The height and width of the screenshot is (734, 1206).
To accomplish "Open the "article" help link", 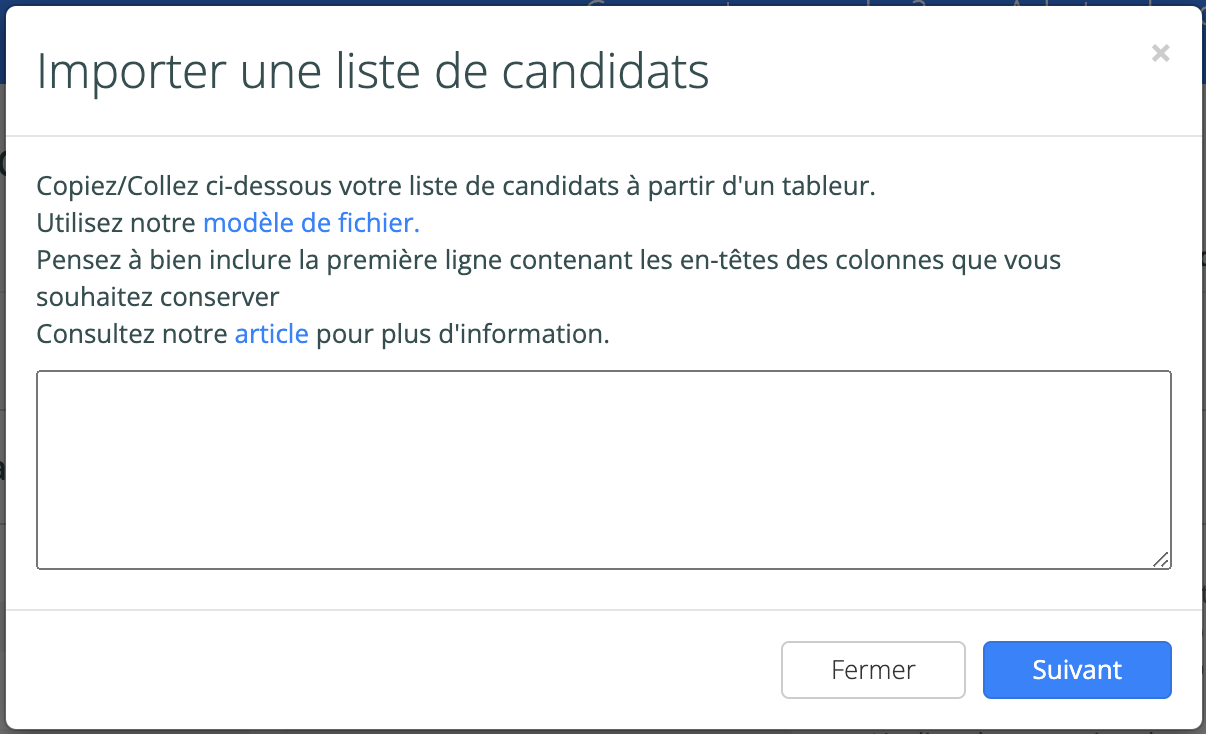I will (271, 334).
